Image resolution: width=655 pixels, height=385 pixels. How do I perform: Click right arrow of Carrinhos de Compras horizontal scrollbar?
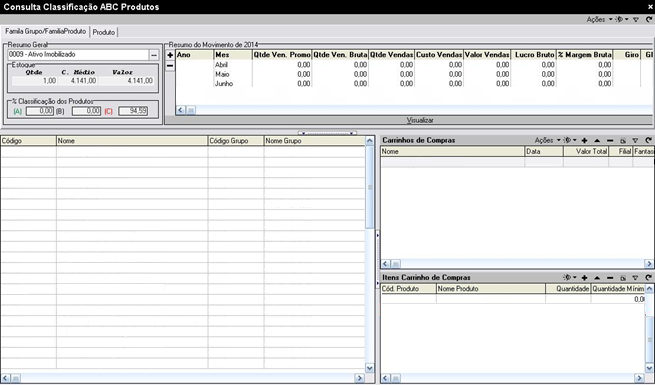648,264
